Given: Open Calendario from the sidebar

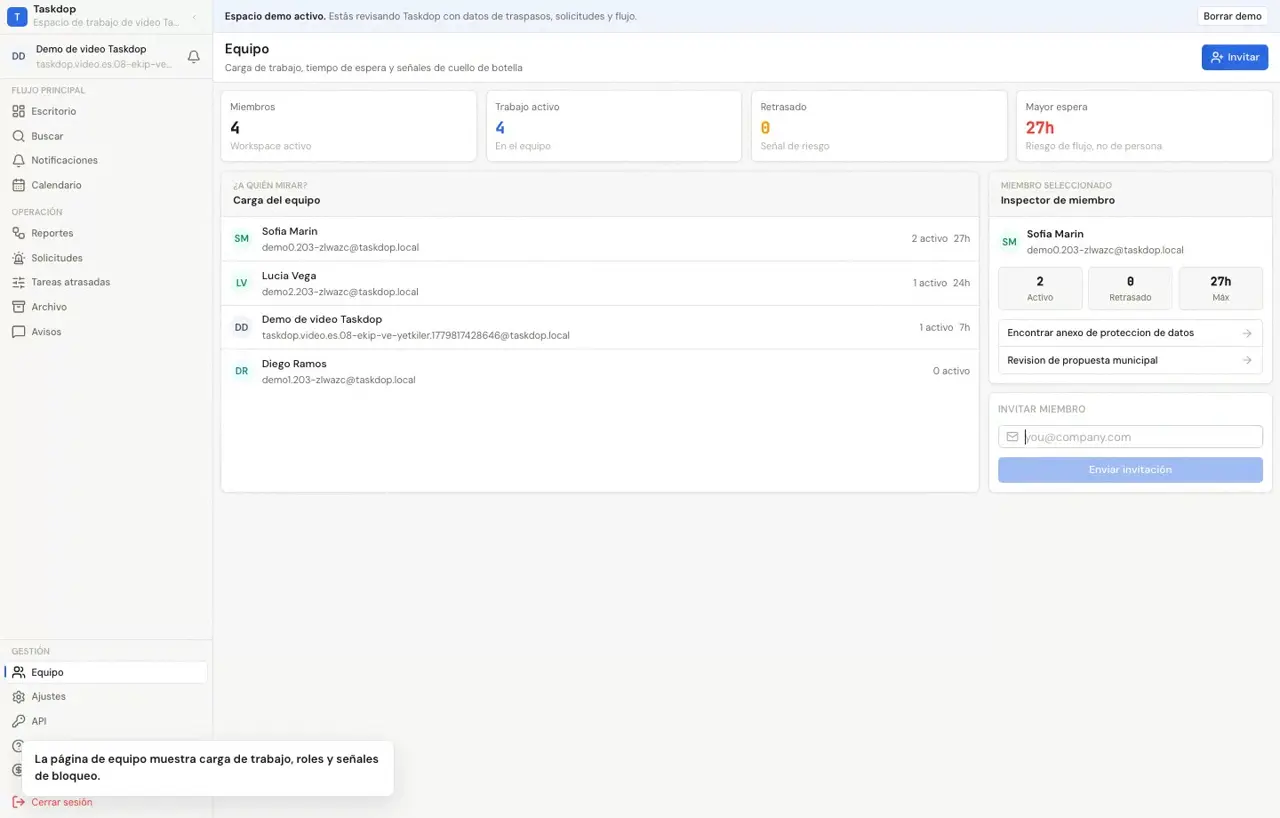Looking at the screenshot, I should [x=106, y=185].
